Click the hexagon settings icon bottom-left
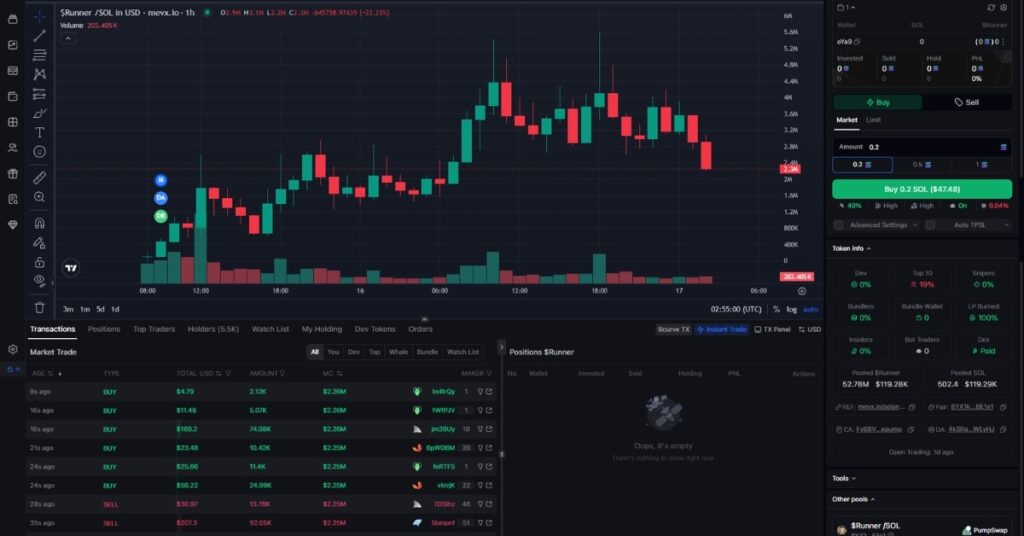Image resolution: width=1024 pixels, height=536 pixels. pyautogui.click(x=12, y=349)
